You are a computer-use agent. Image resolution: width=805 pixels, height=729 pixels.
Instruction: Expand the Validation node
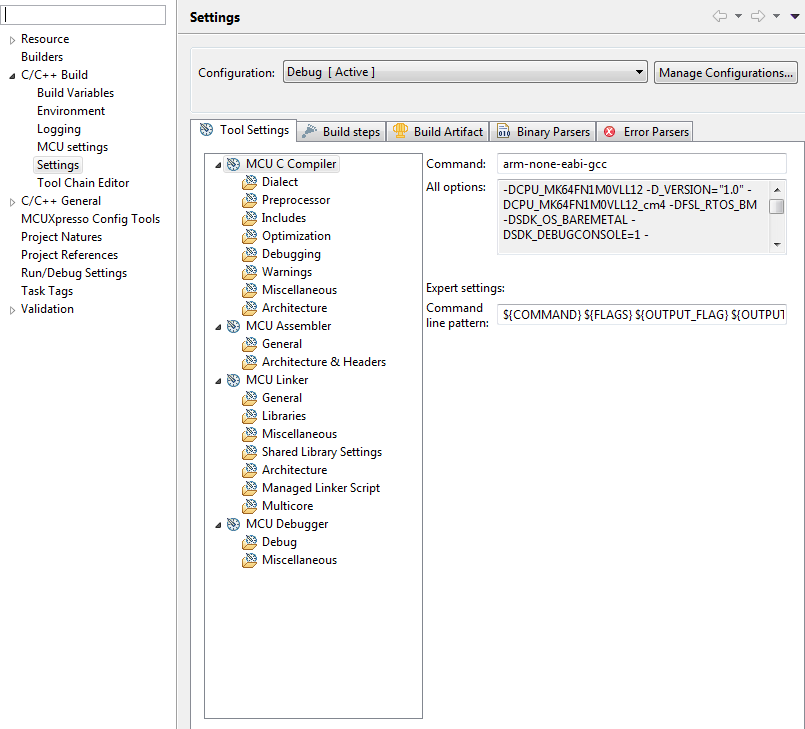pos(12,310)
